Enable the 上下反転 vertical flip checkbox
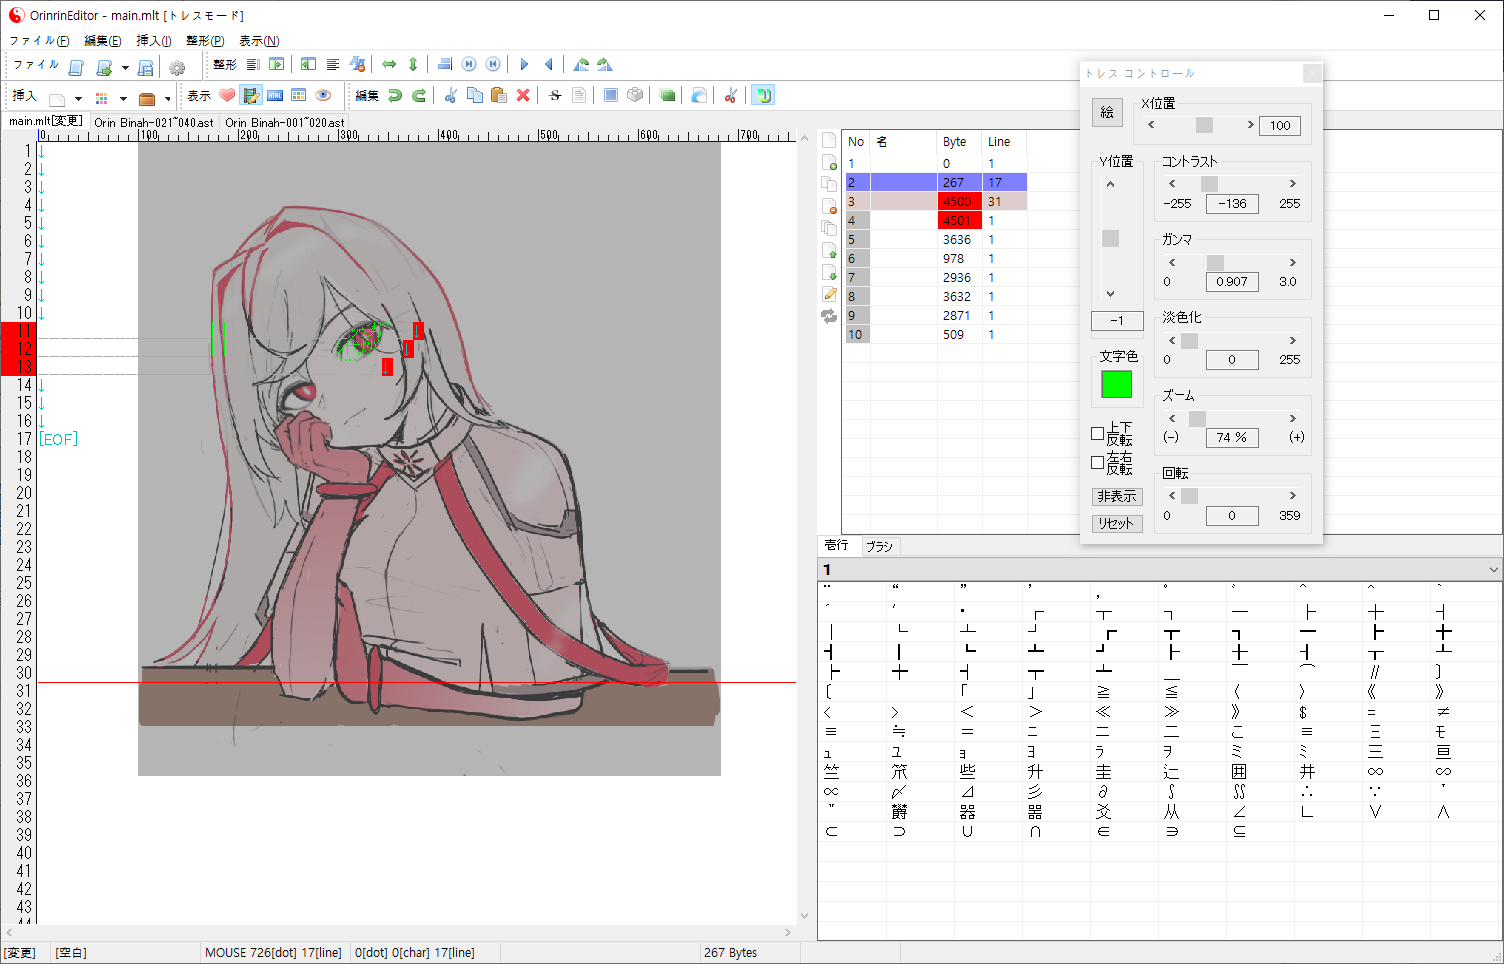This screenshot has height=964, width=1504. click(x=1098, y=433)
